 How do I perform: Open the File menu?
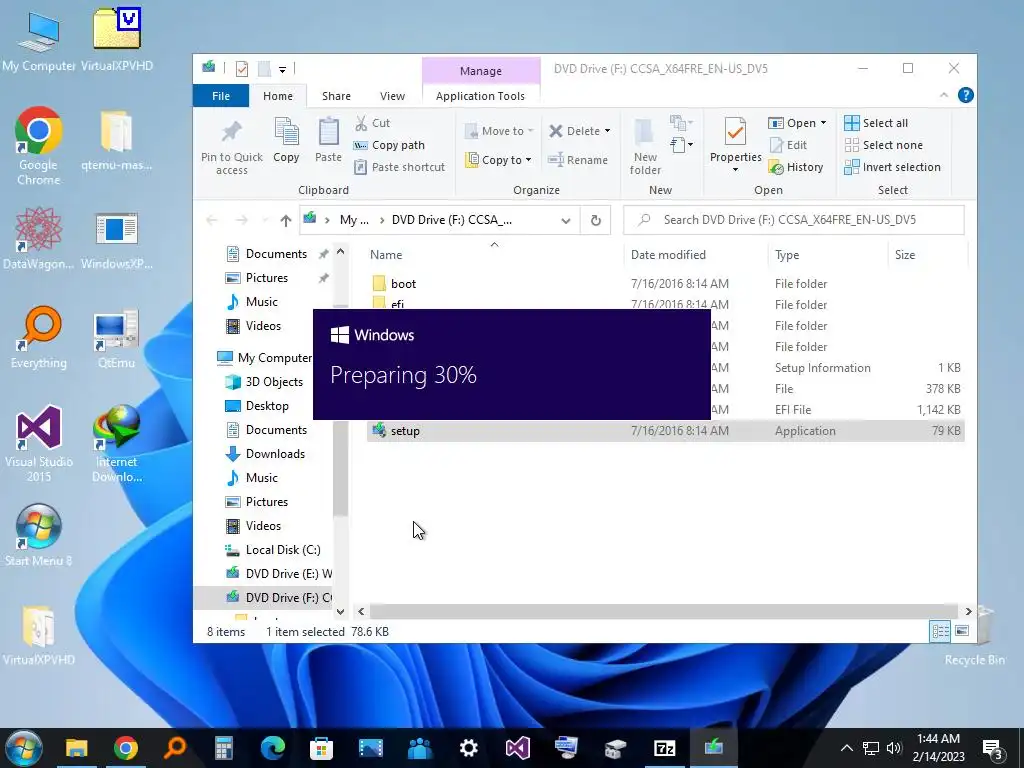221,96
